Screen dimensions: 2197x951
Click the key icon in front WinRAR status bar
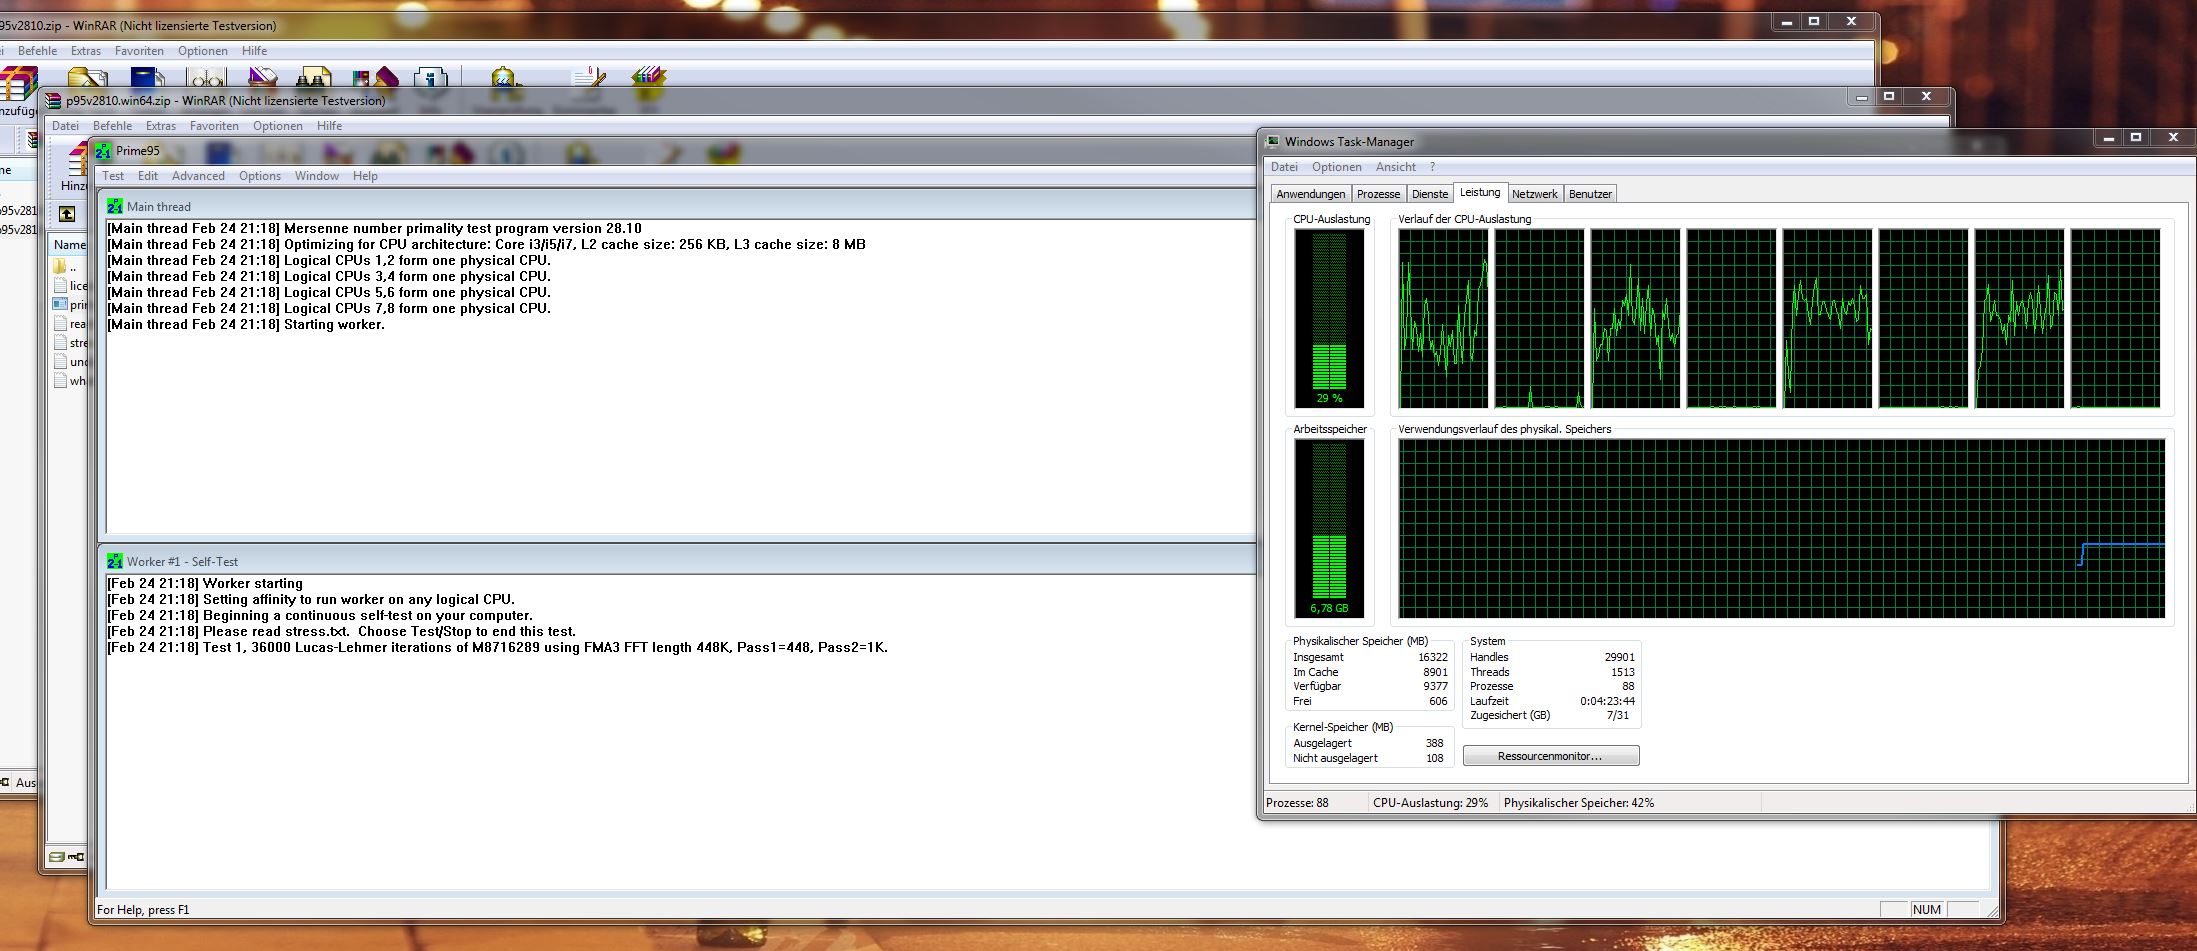[x=76, y=857]
